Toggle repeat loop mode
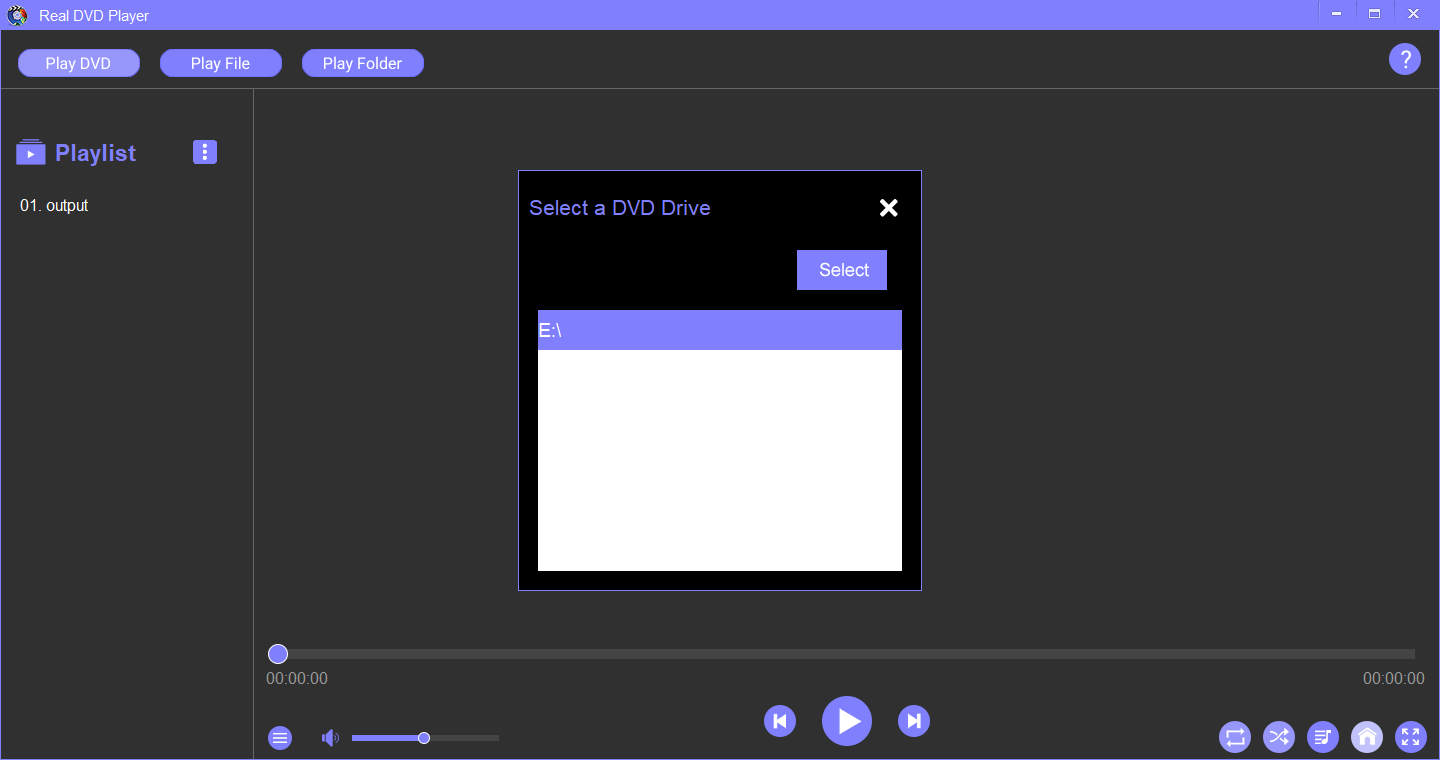Image resolution: width=1440 pixels, height=760 pixels. click(x=1235, y=737)
